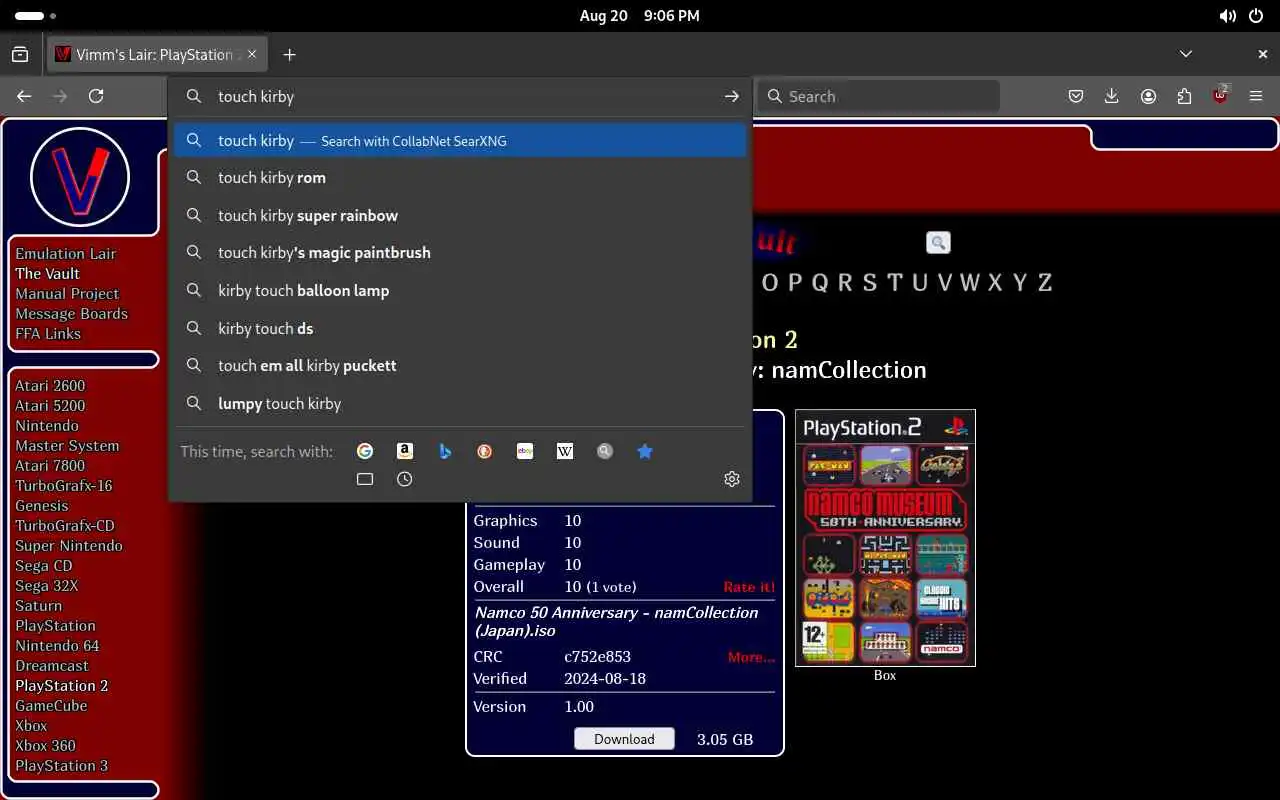
Task: Reload the current page
Action: [96, 96]
